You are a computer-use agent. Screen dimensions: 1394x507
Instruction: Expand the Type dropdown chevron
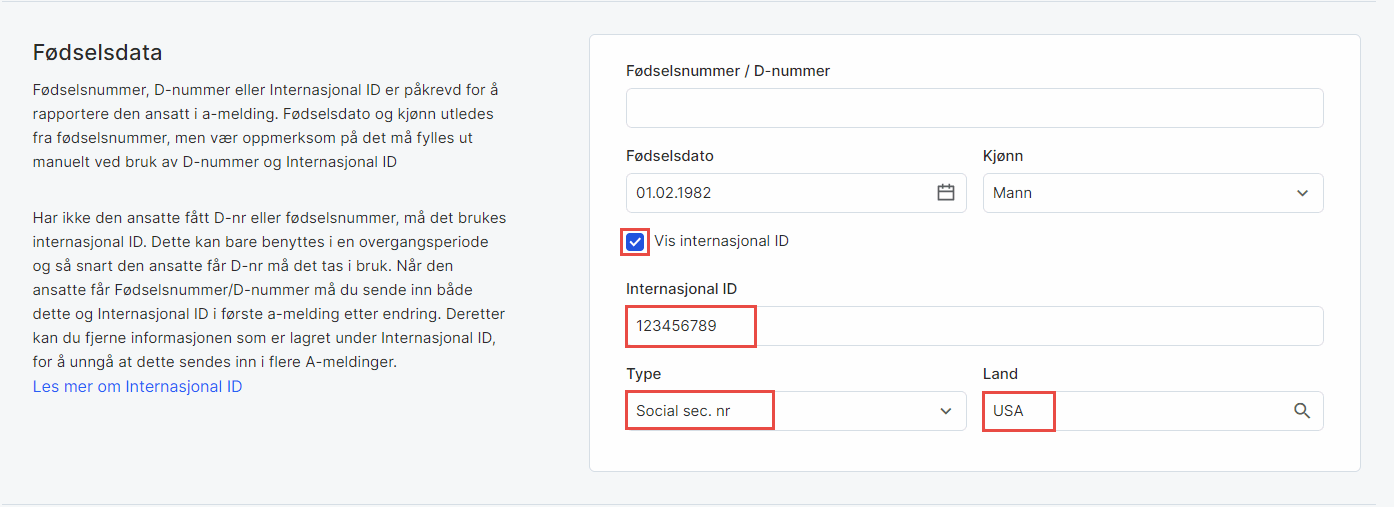(945, 411)
